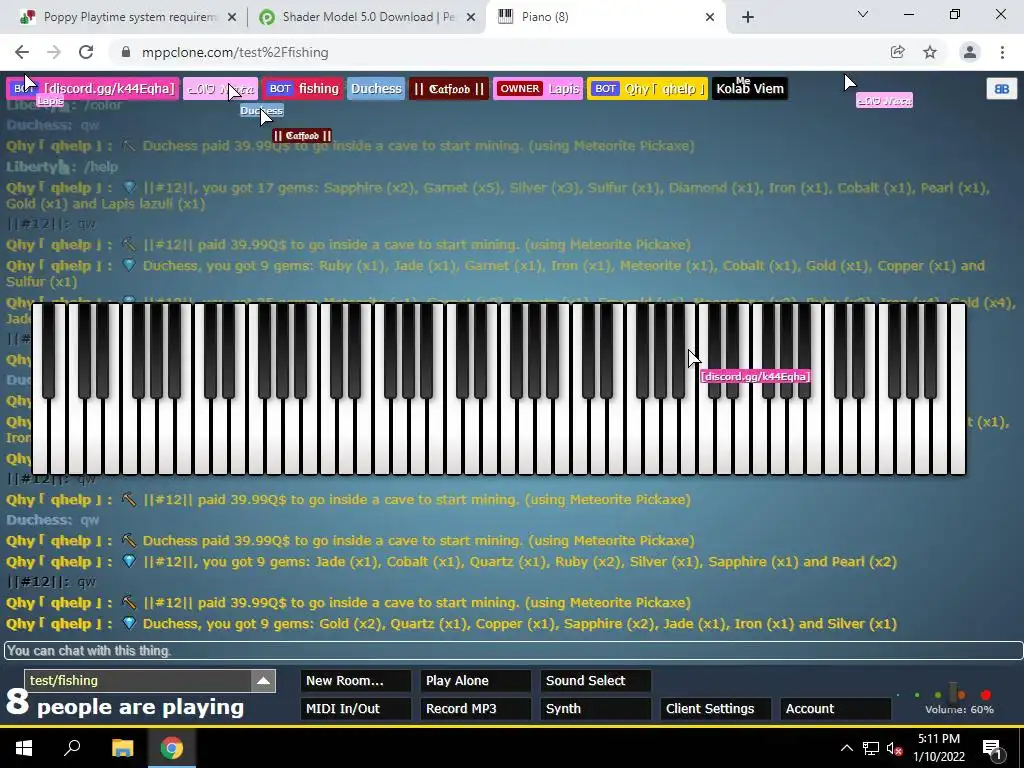Click the test/fishing room name
The width and height of the screenshot is (1024, 768).
coord(64,680)
